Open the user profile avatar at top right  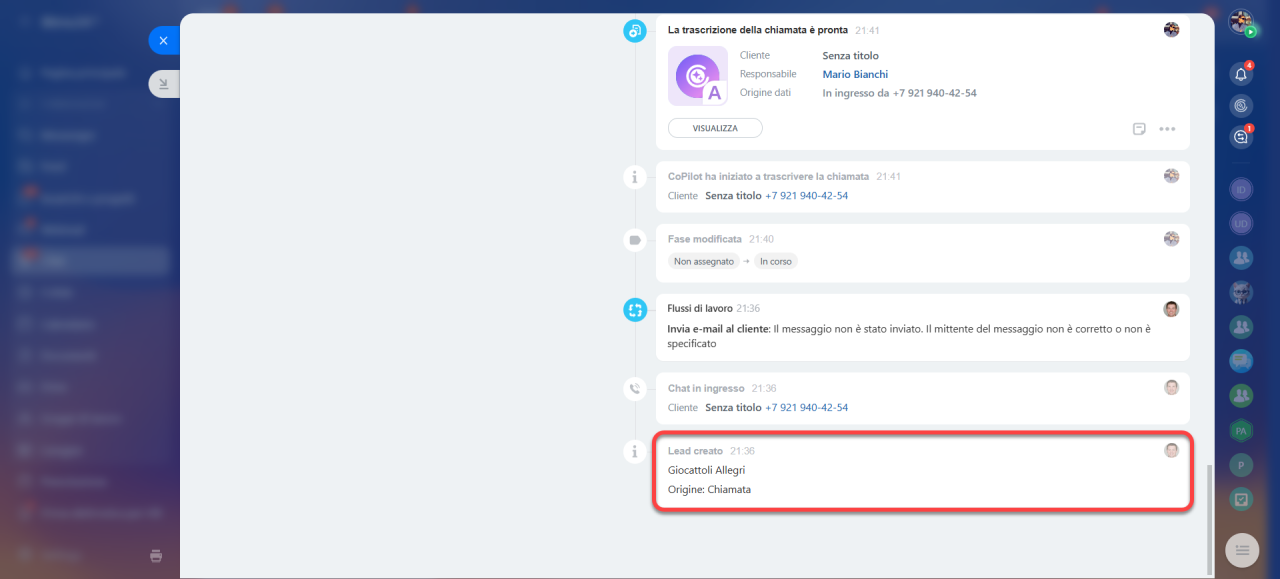click(x=1241, y=22)
